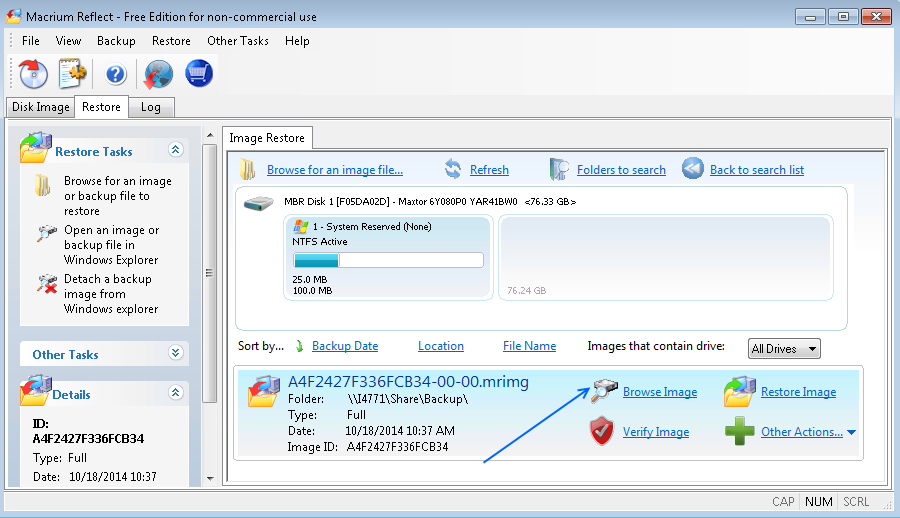Click the Refresh link
900x518 pixels.
point(489,170)
